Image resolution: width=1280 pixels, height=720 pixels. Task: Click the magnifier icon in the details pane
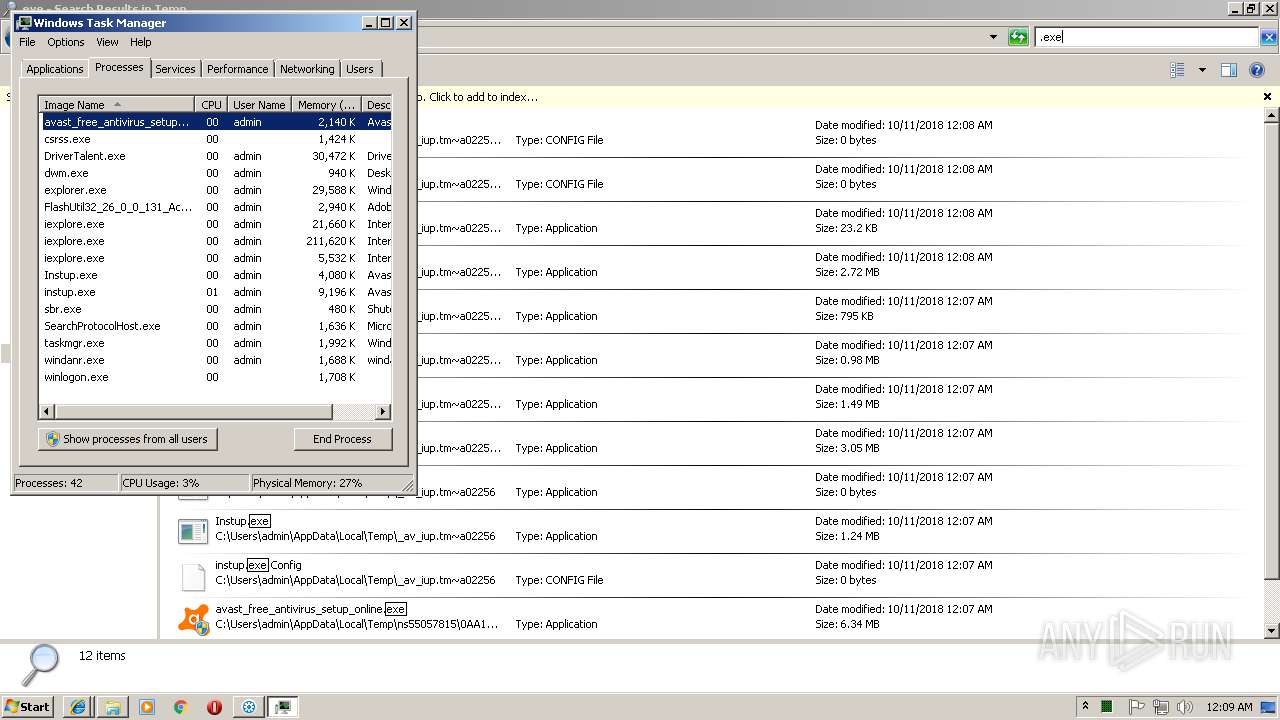[x=41, y=665]
